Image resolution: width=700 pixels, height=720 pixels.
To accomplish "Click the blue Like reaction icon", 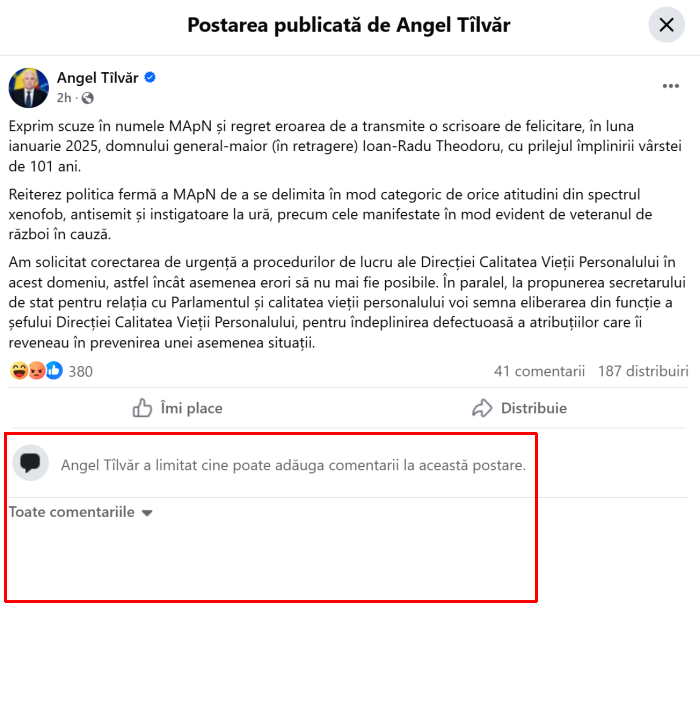I will [x=54, y=371].
